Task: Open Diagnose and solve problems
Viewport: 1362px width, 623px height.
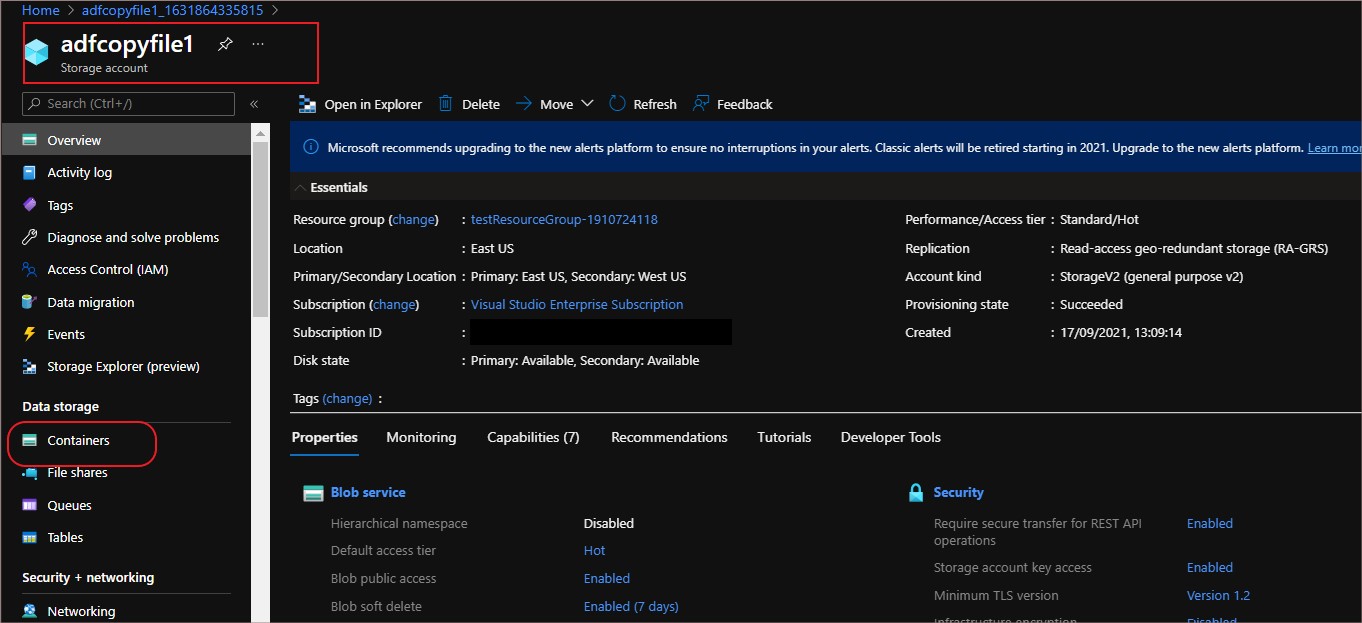Action: (133, 237)
